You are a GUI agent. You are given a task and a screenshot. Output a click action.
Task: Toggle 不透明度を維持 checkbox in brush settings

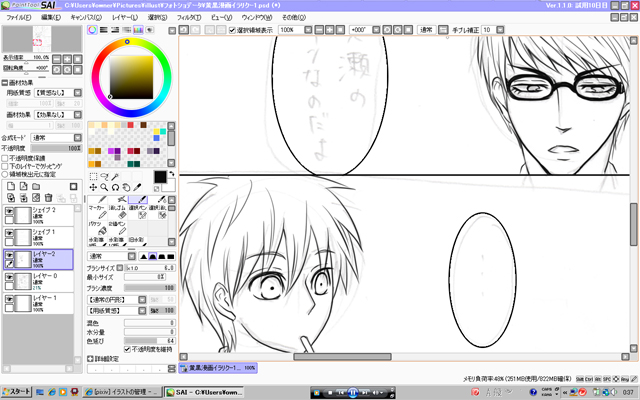click(127, 349)
